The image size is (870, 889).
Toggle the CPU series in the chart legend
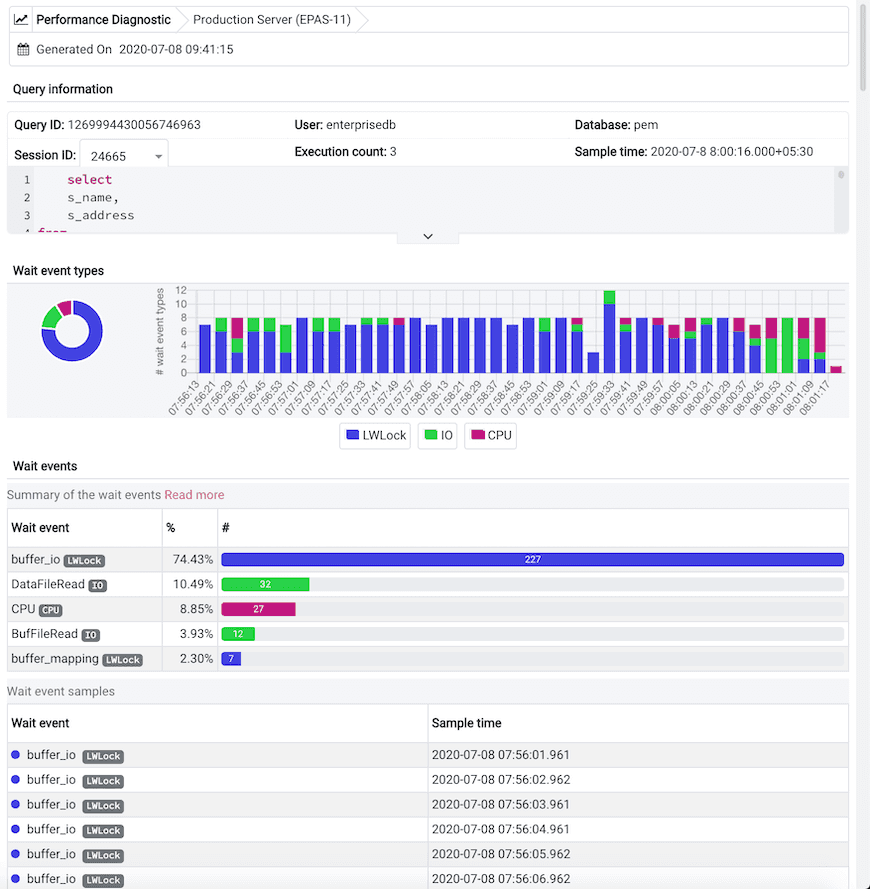point(490,435)
